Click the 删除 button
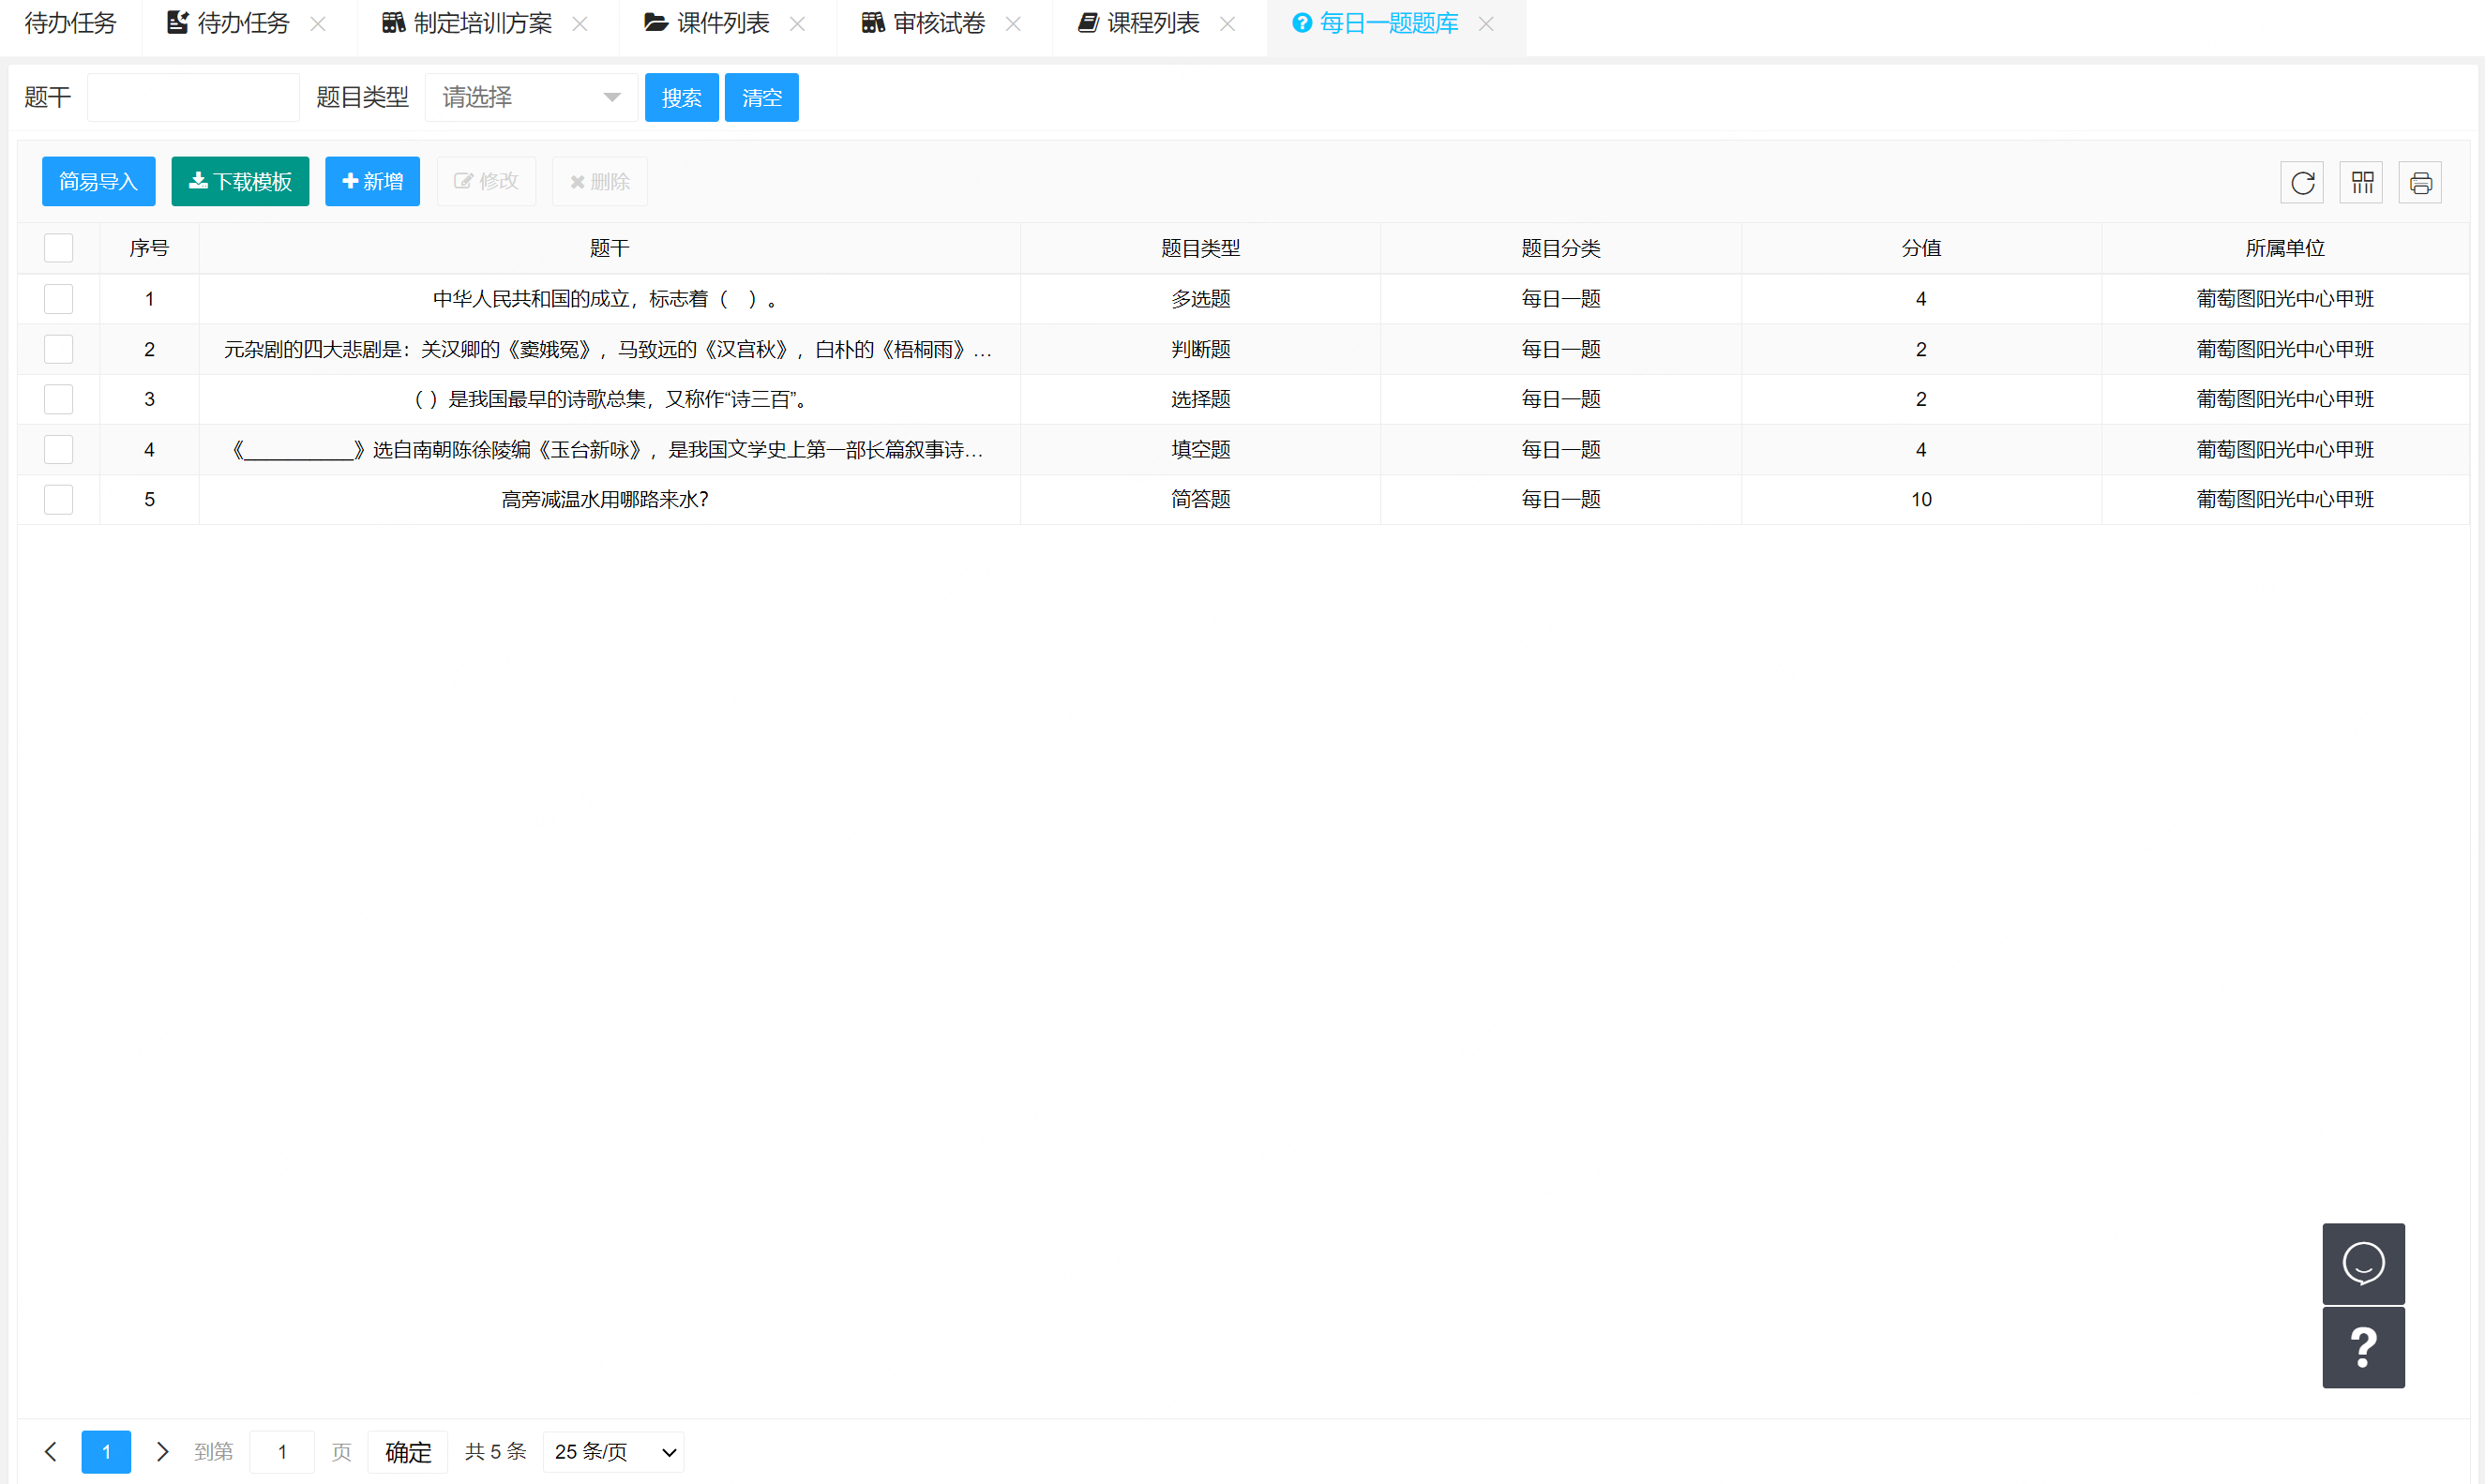Viewport: 2485px width, 1484px height. click(x=599, y=181)
